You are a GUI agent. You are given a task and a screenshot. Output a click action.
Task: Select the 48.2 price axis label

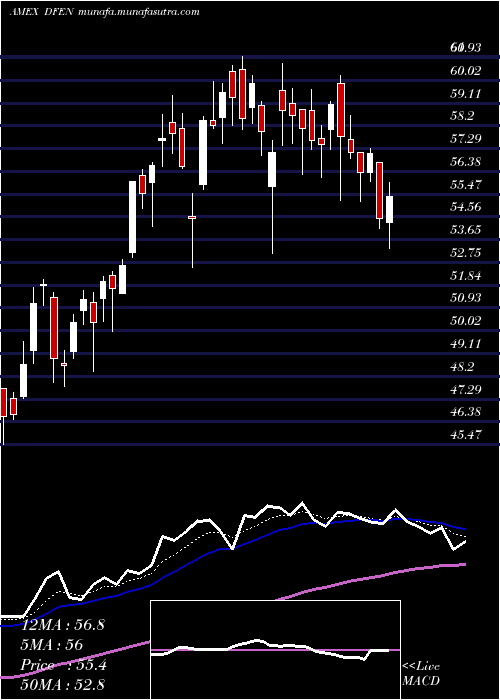(x=462, y=367)
